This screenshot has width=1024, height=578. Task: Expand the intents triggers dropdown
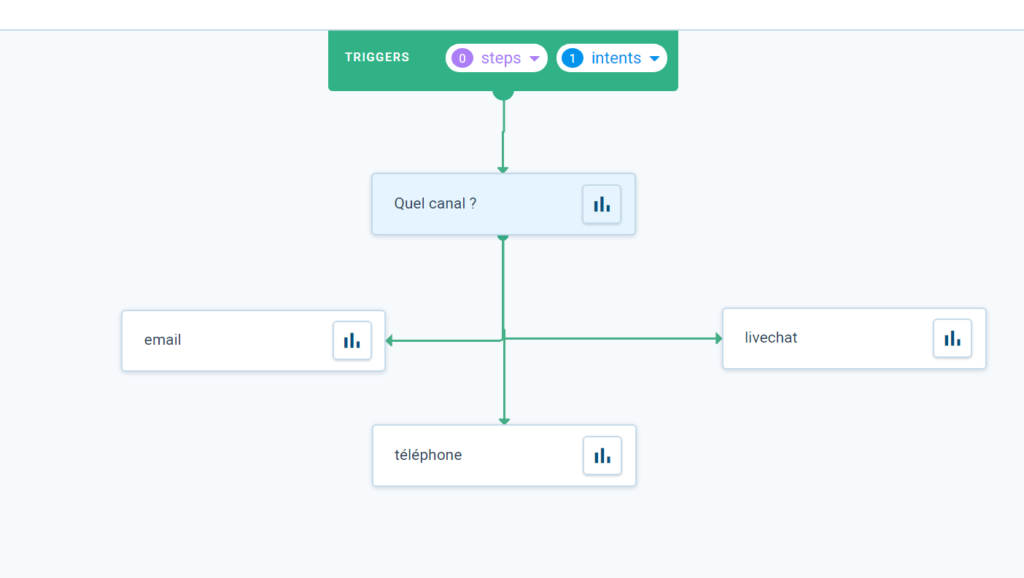coord(611,58)
